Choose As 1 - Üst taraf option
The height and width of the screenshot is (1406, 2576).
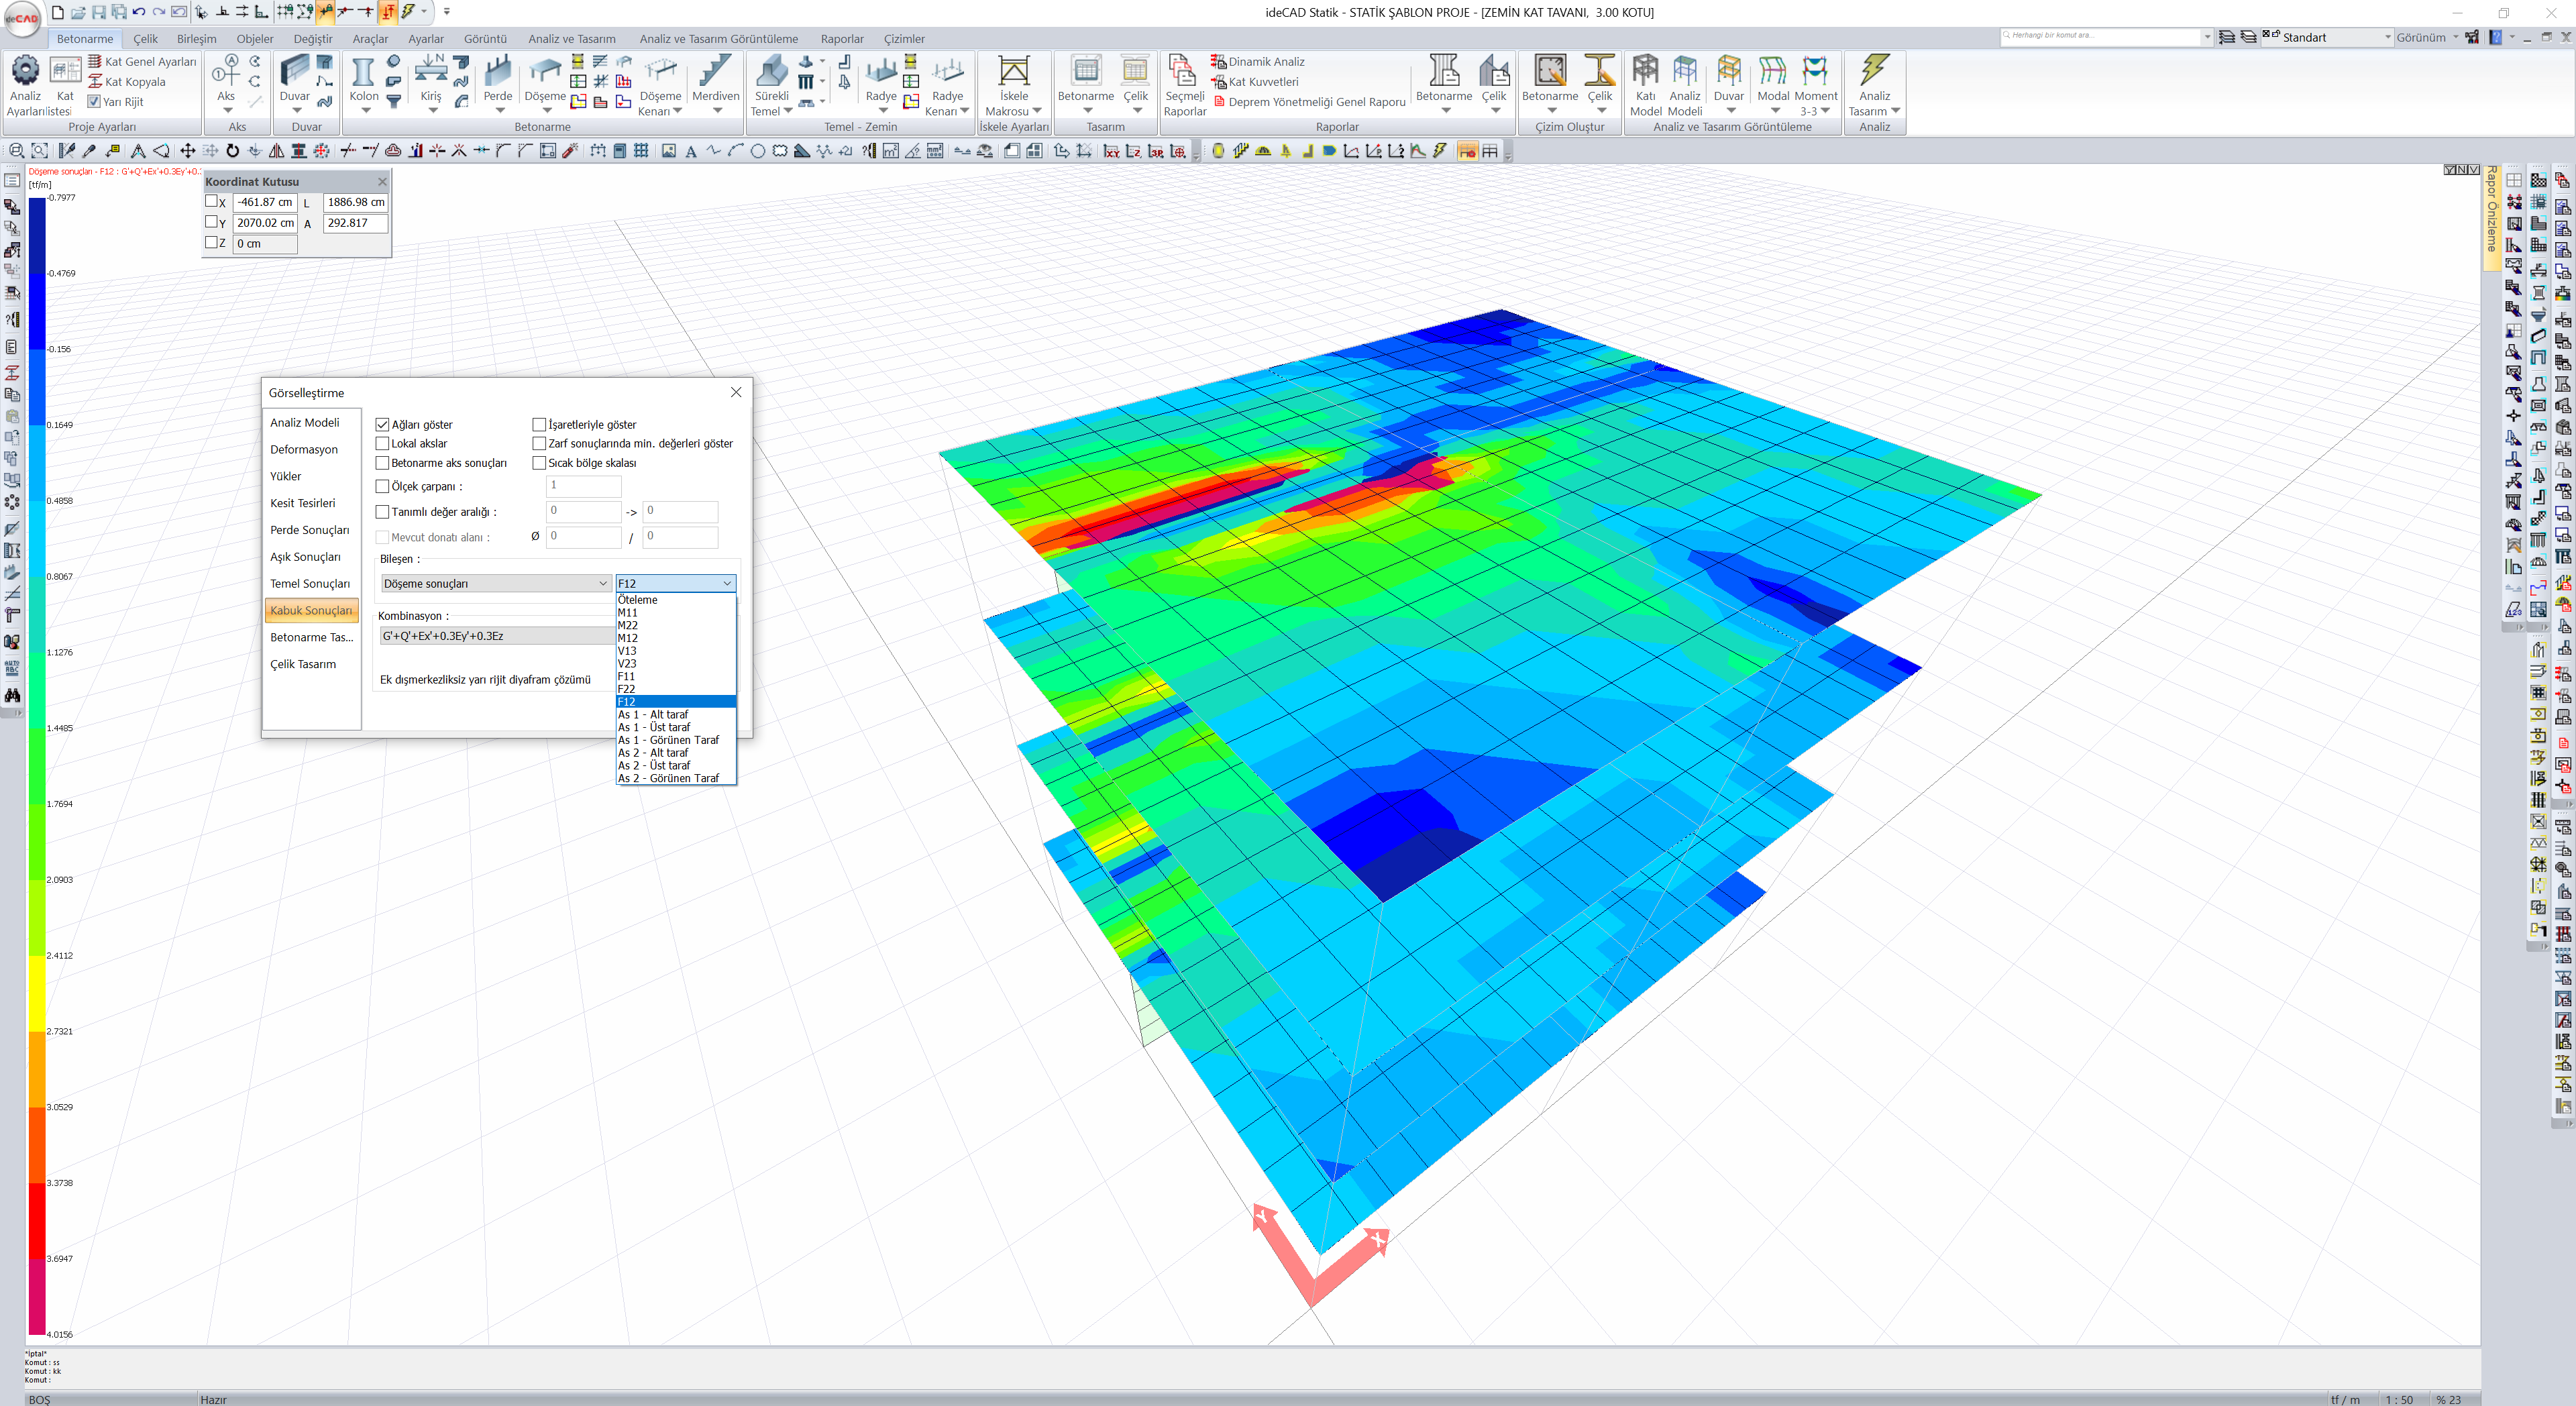[x=654, y=727]
